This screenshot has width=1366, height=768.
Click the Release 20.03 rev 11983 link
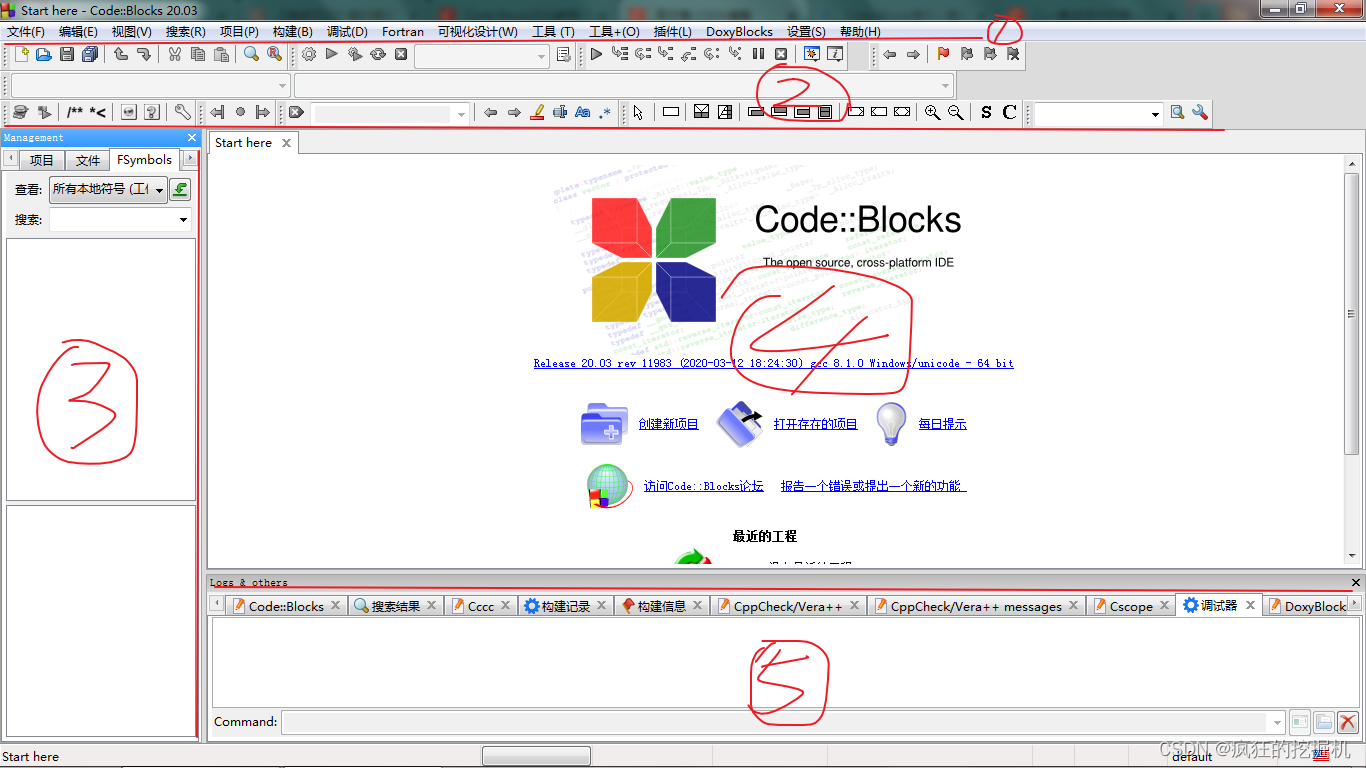click(774, 363)
